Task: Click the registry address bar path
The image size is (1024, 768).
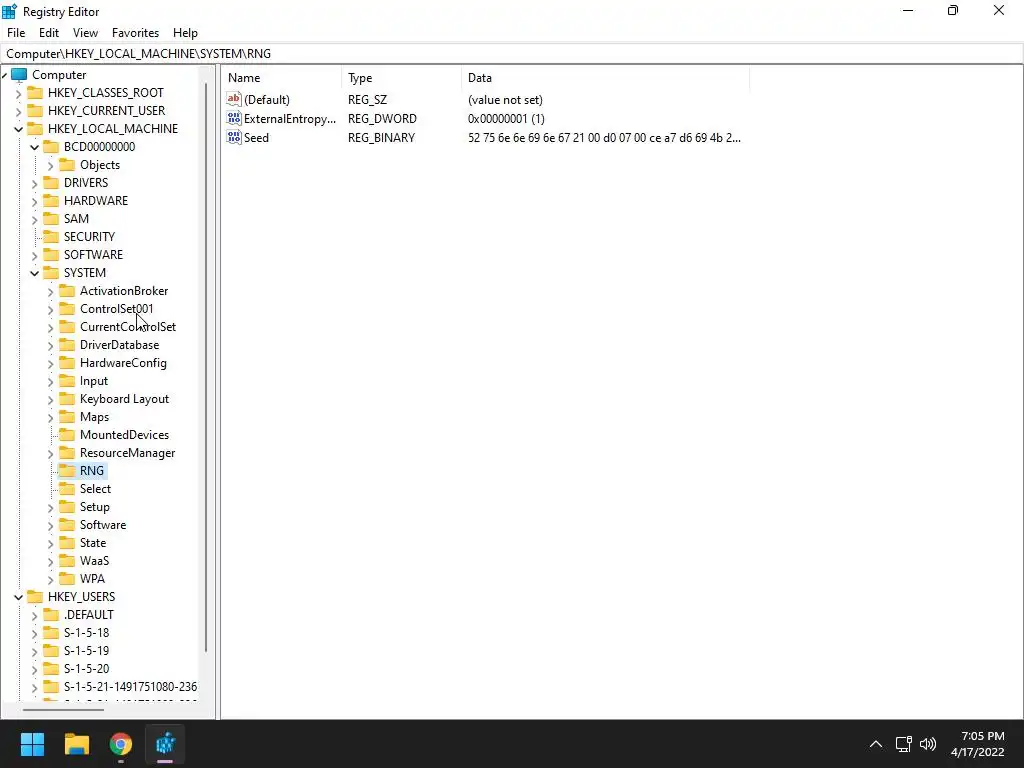Action: (138, 54)
